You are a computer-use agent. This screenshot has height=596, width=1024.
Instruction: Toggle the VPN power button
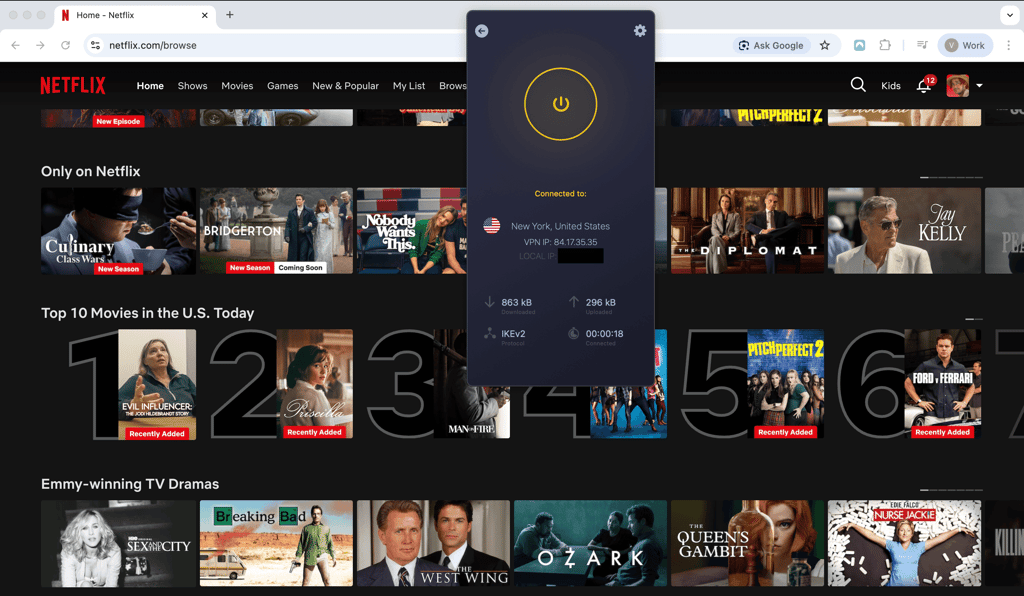[x=560, y=104]
